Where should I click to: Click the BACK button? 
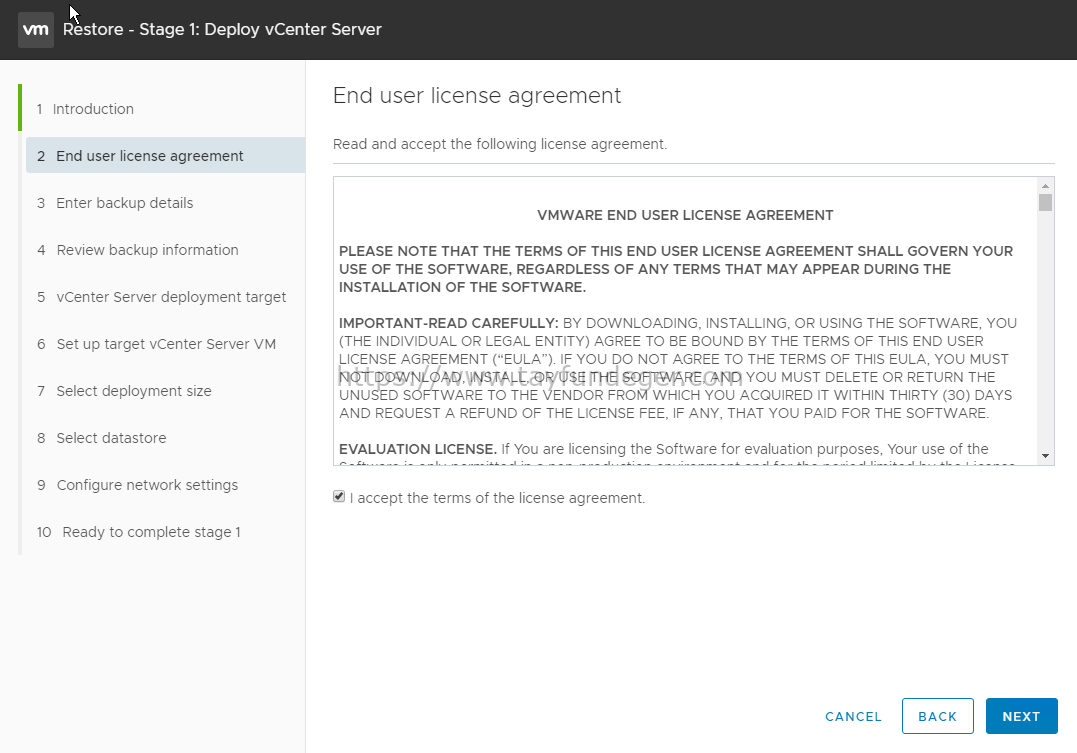pyautogui.click(x=938, y=716)
